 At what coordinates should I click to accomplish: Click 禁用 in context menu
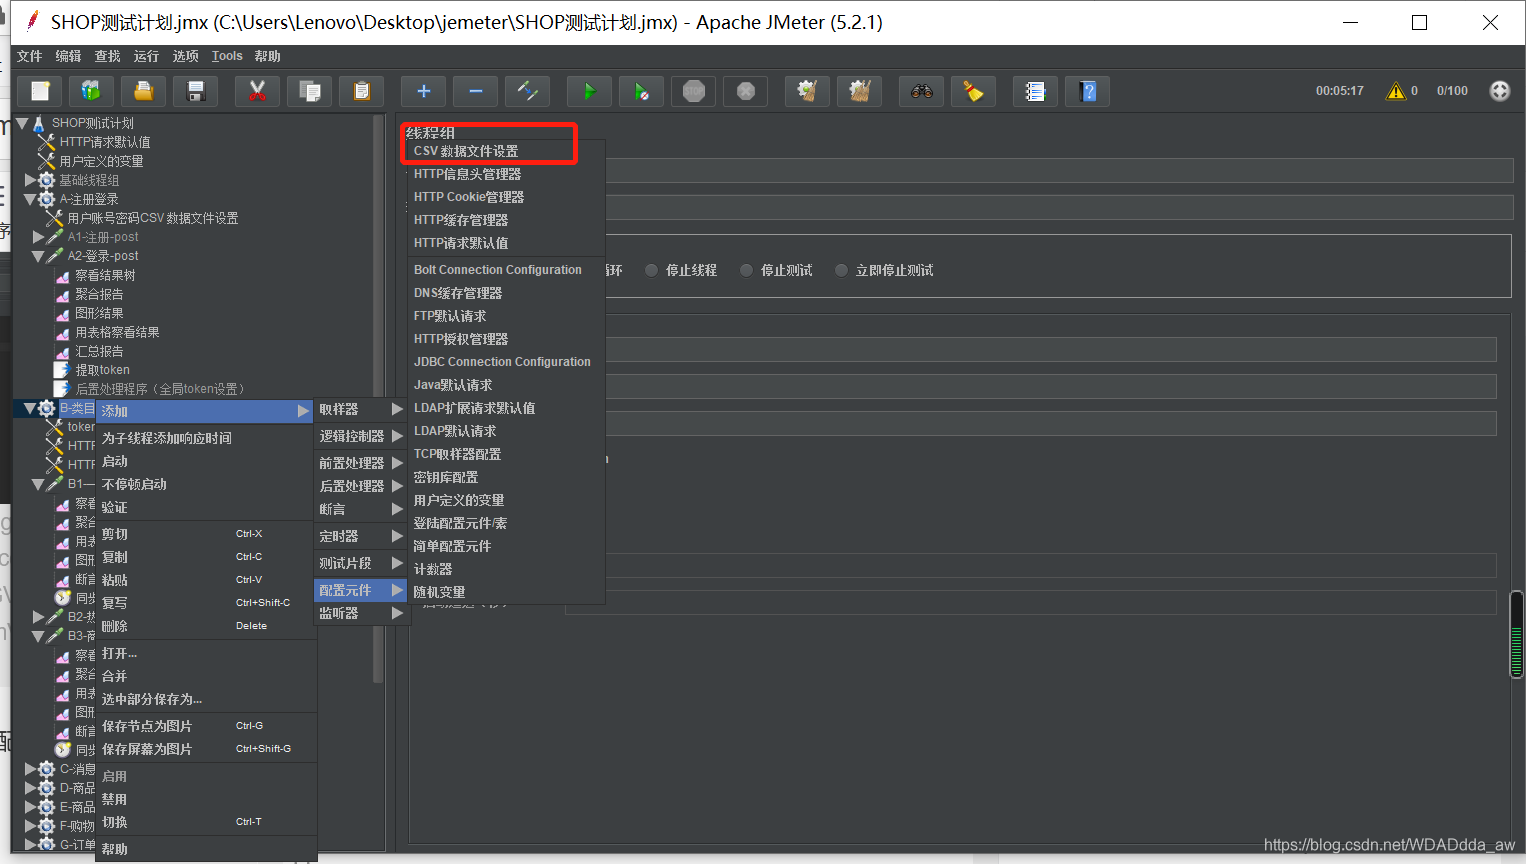(205, 799)
